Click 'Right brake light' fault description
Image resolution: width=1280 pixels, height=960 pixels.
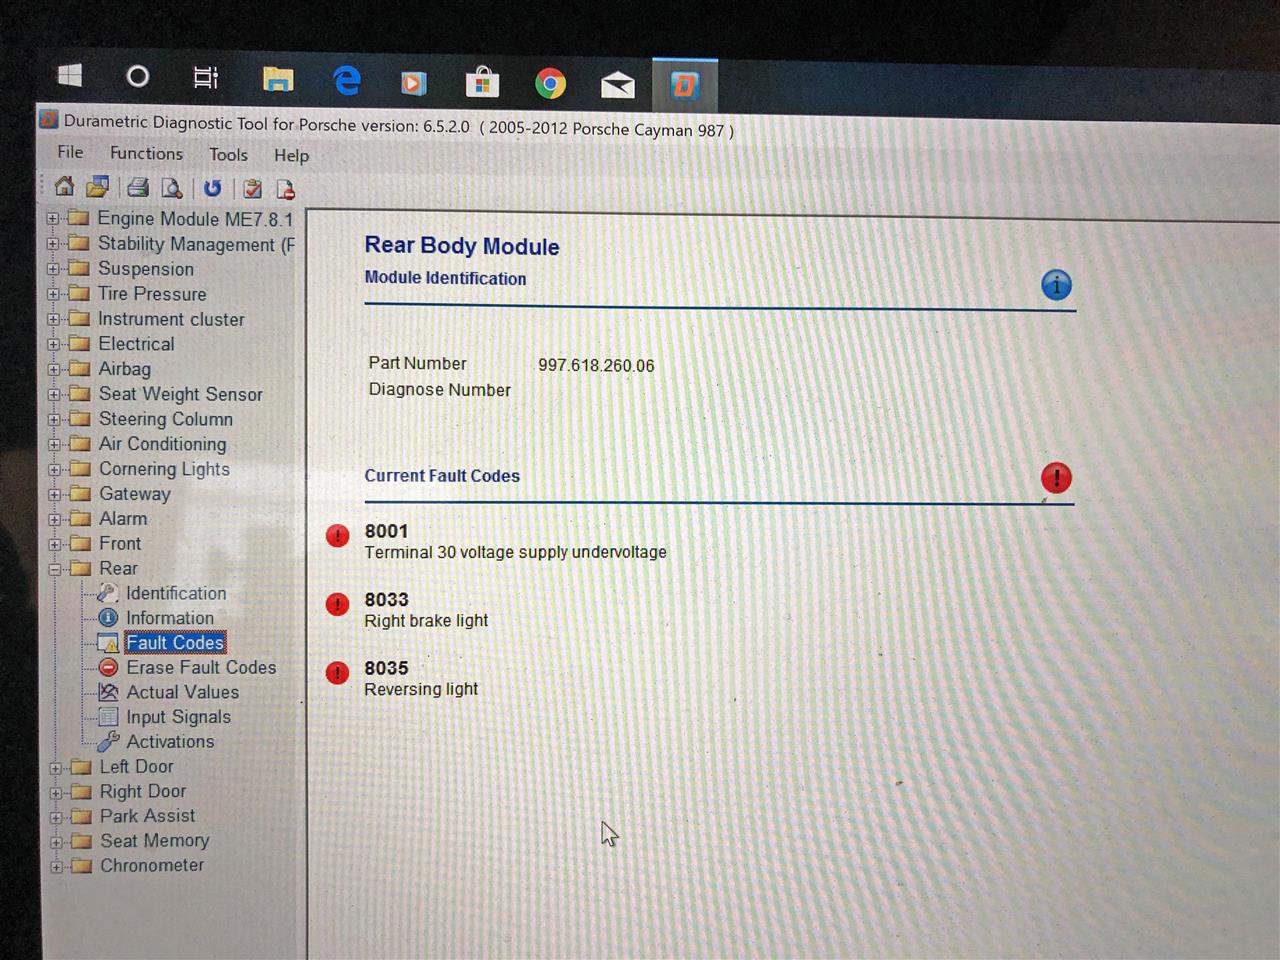click(426, 621)
